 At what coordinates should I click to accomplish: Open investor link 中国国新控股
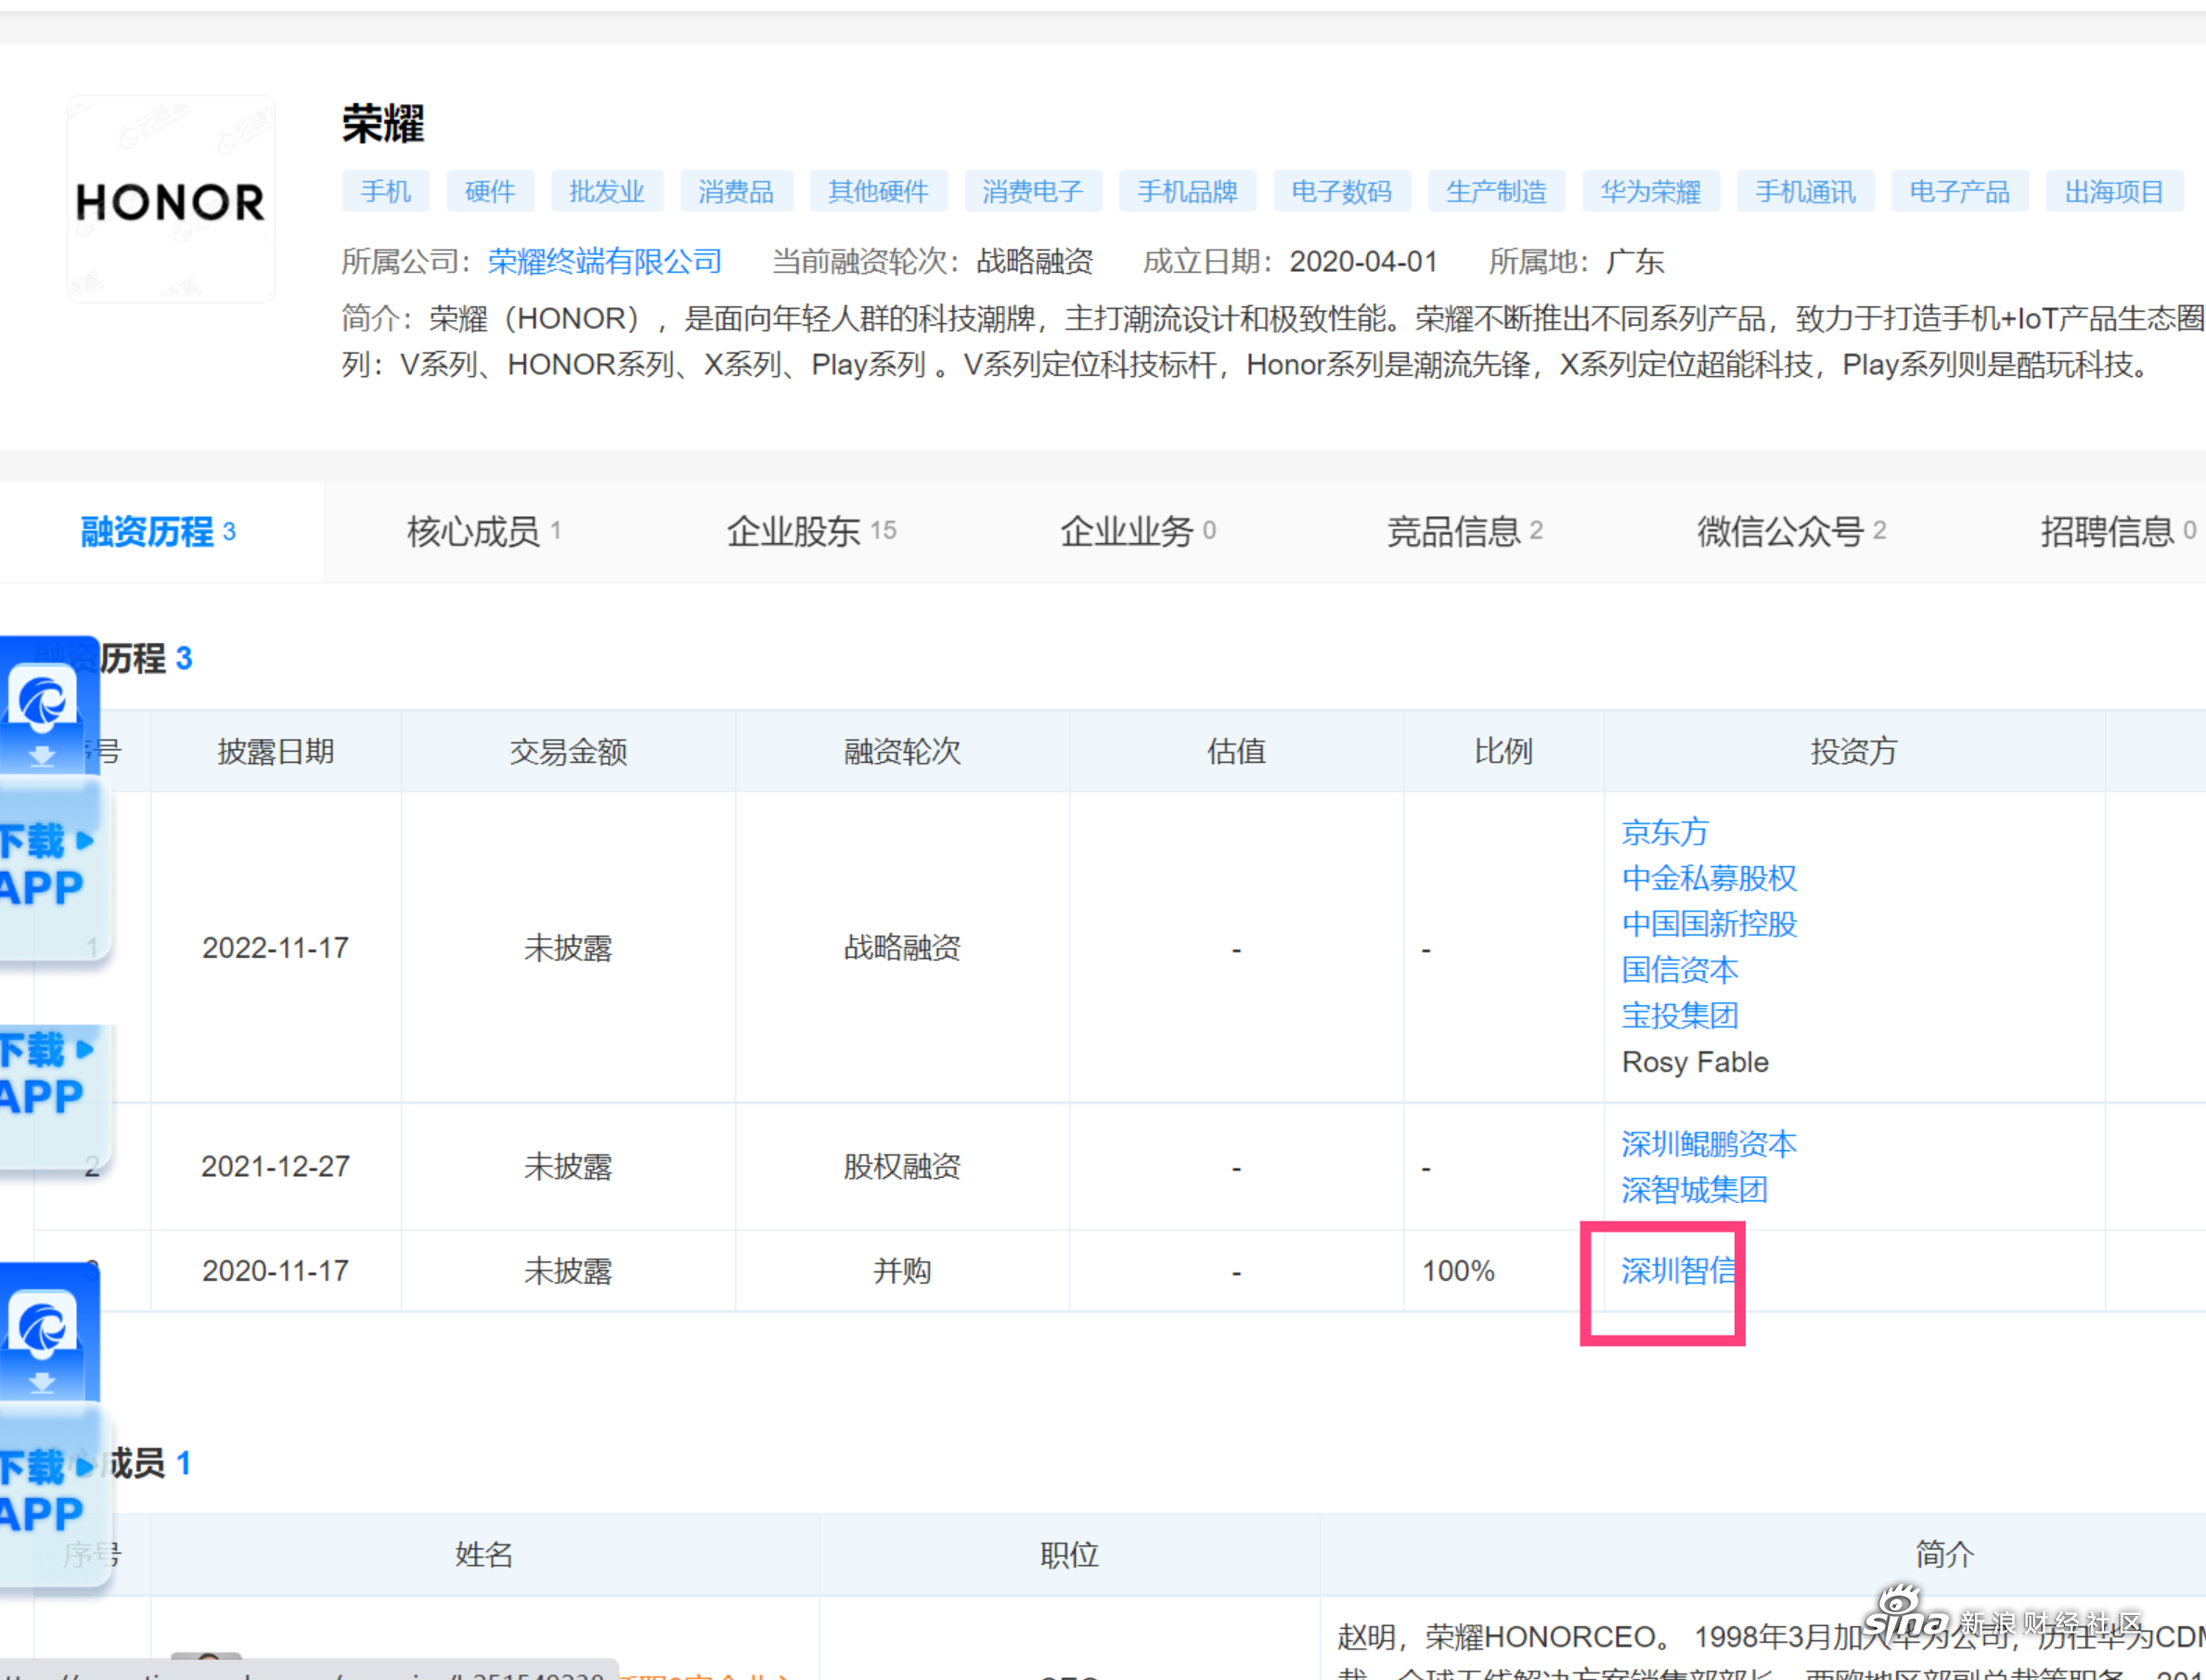coord(1709,924)
